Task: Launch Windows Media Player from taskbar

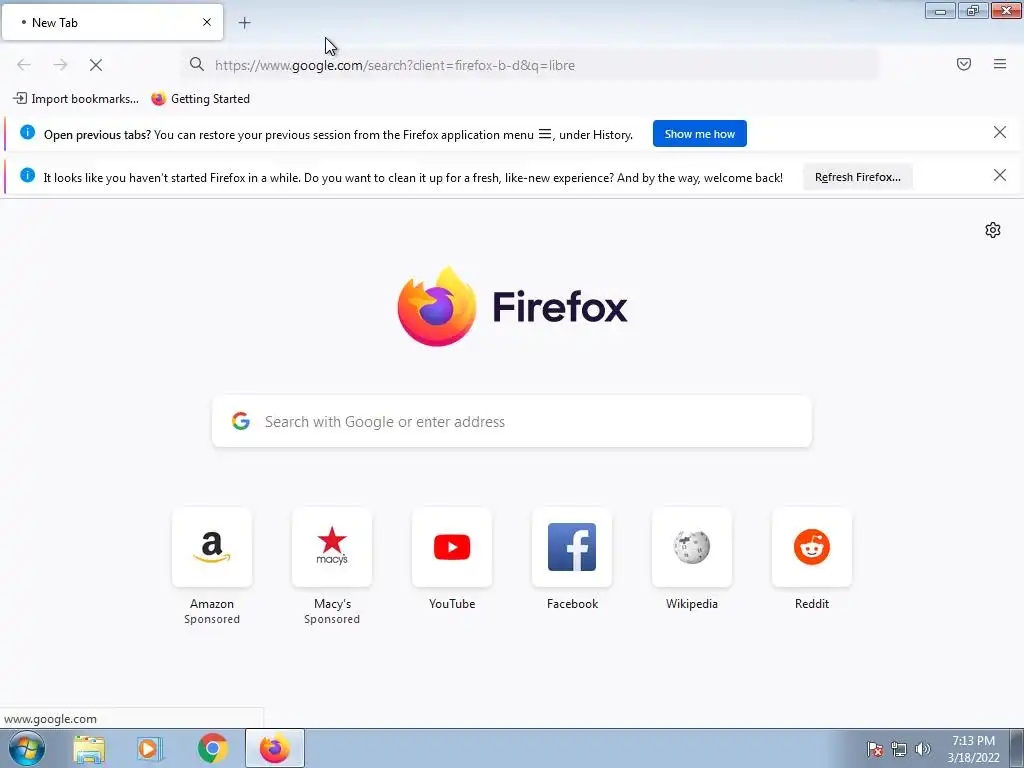Action: (150, 748)
